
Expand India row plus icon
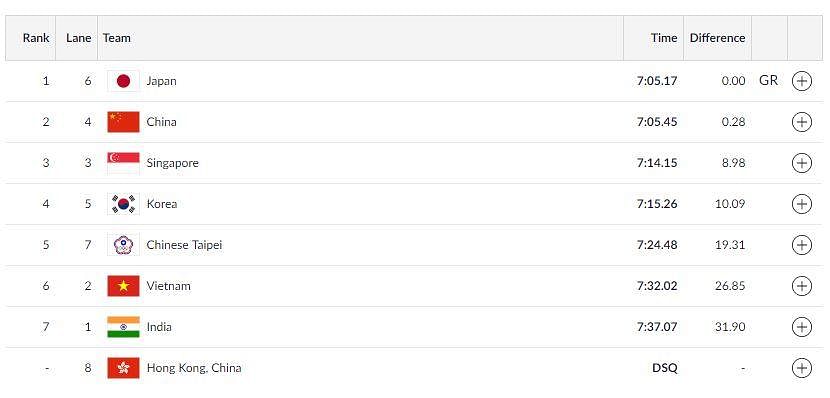click(x=801, y=327)
